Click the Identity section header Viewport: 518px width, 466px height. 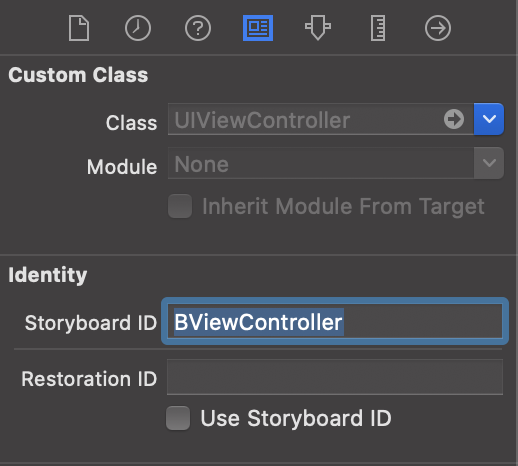(x=48, y=275)
